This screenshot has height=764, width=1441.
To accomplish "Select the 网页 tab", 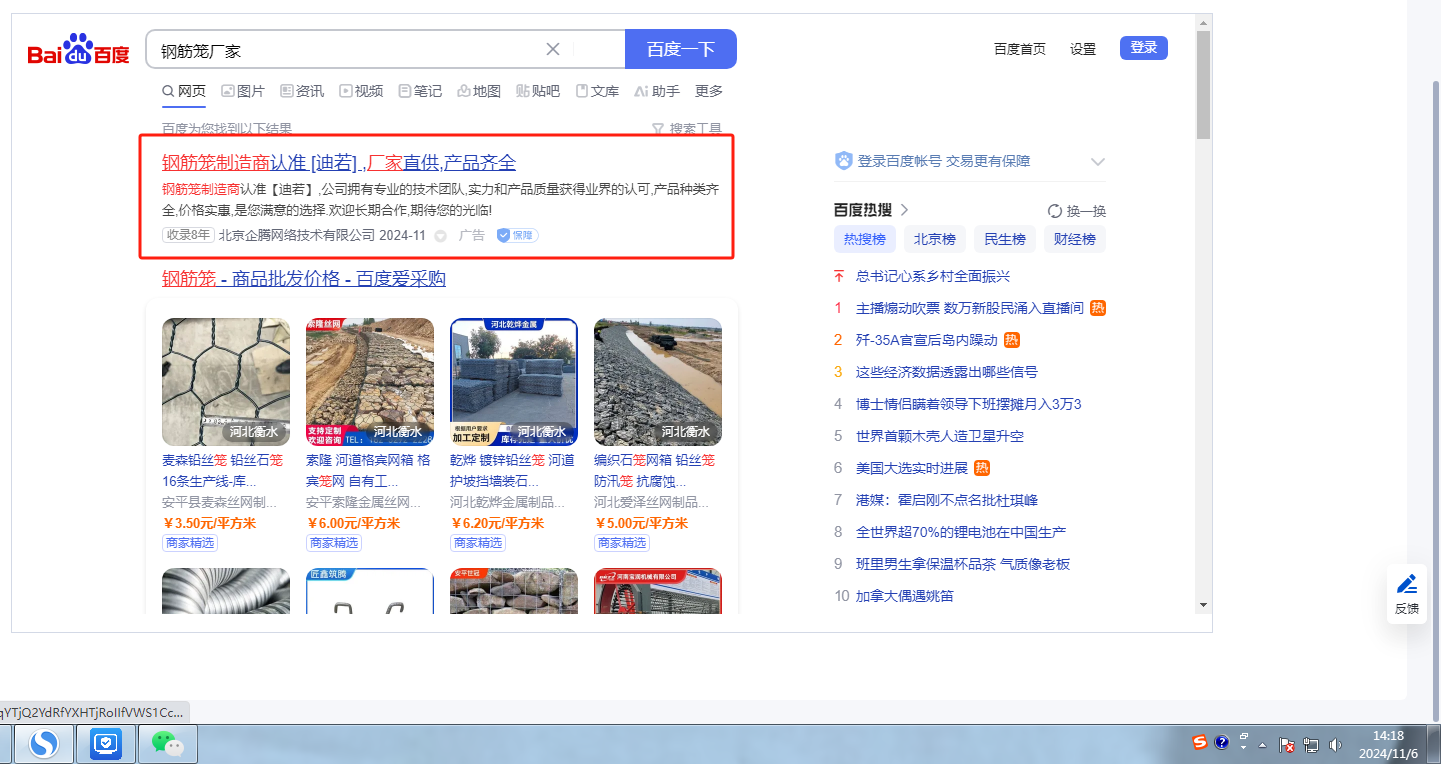I will click(x=184, y=91).
